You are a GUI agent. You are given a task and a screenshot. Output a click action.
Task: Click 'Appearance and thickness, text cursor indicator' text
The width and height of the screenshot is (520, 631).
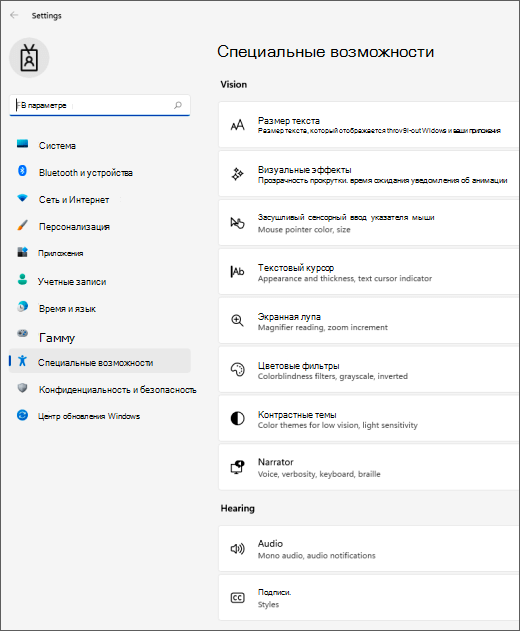(345, 278)
